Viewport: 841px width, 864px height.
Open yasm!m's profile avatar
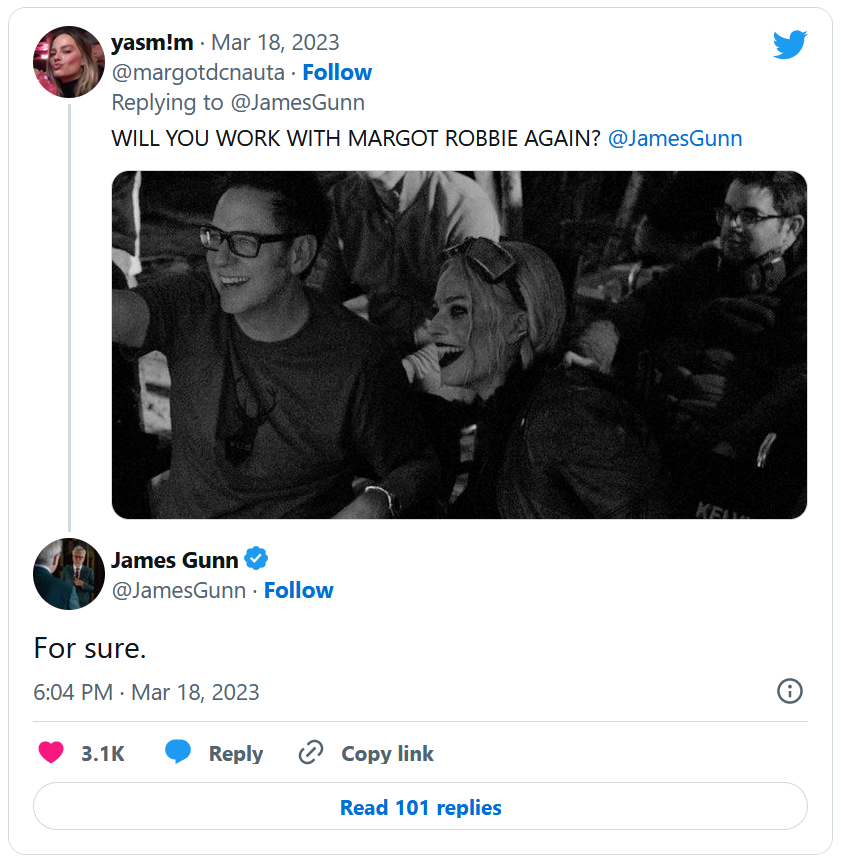coord(69,62)
